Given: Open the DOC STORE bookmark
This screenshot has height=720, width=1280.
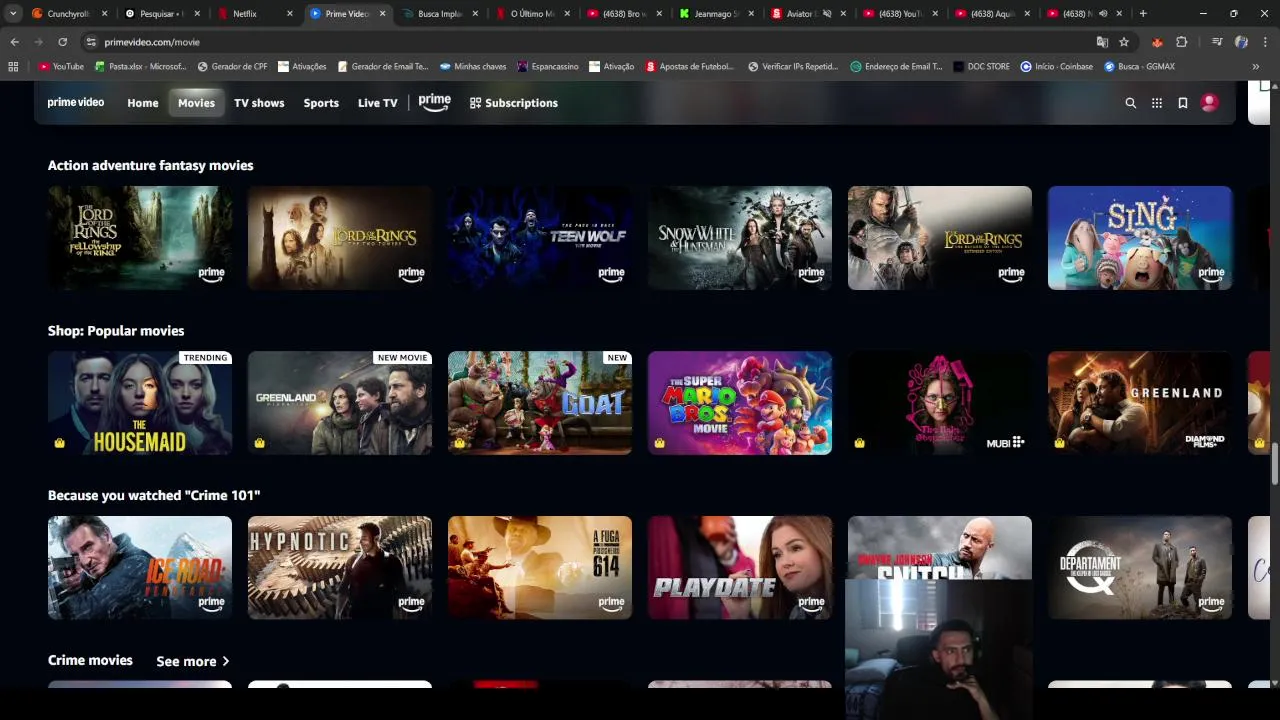Looking at the screenshot, I should [981, 67].
